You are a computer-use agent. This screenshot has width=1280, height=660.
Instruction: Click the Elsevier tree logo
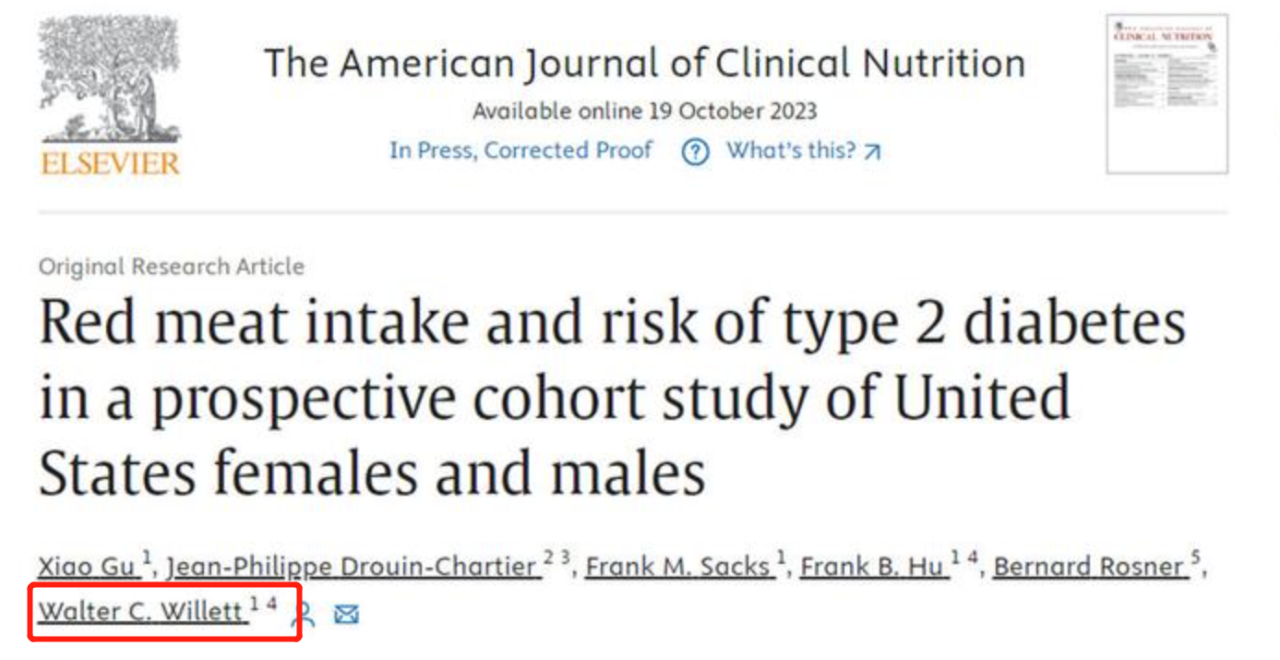[x=110, y=80]
